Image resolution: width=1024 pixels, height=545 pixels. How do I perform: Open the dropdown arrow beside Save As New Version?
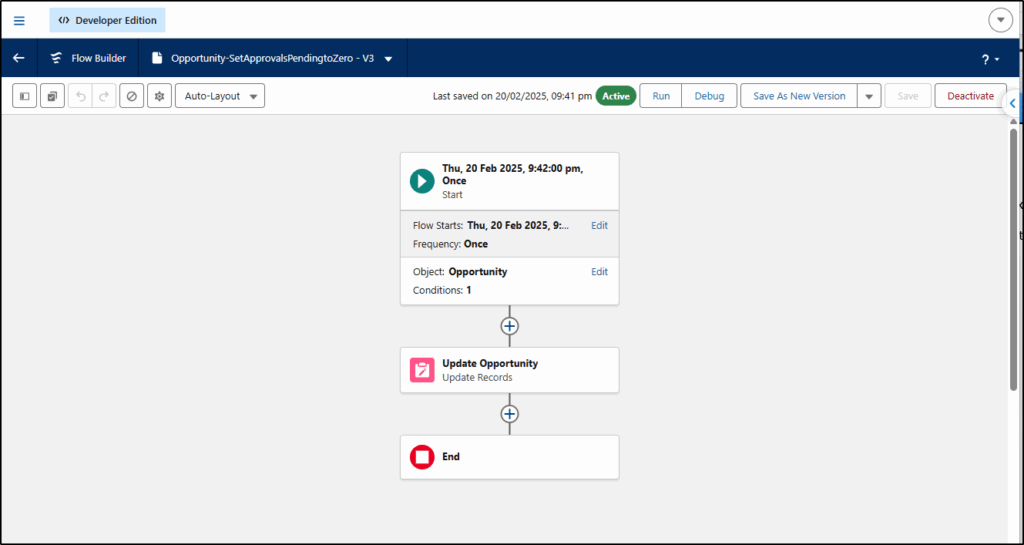pos(869,96)
